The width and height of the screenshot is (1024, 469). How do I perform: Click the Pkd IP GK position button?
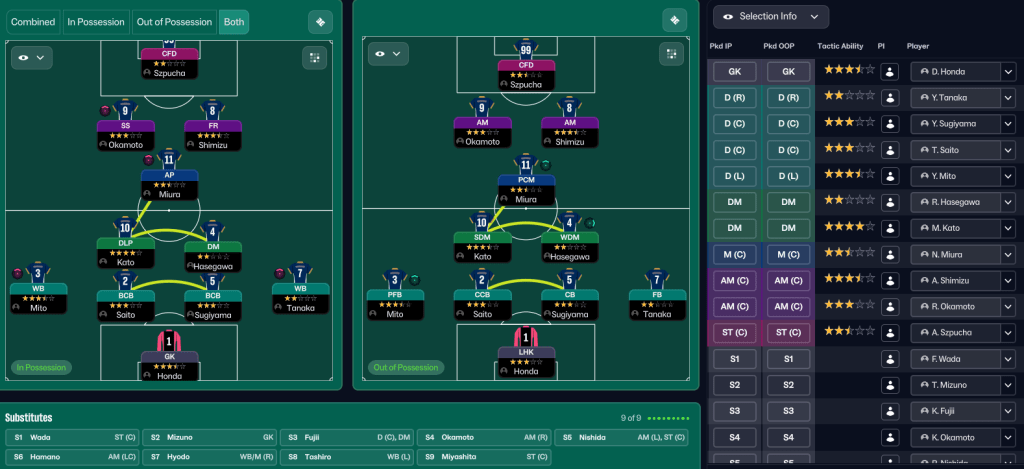click(734, 71)
